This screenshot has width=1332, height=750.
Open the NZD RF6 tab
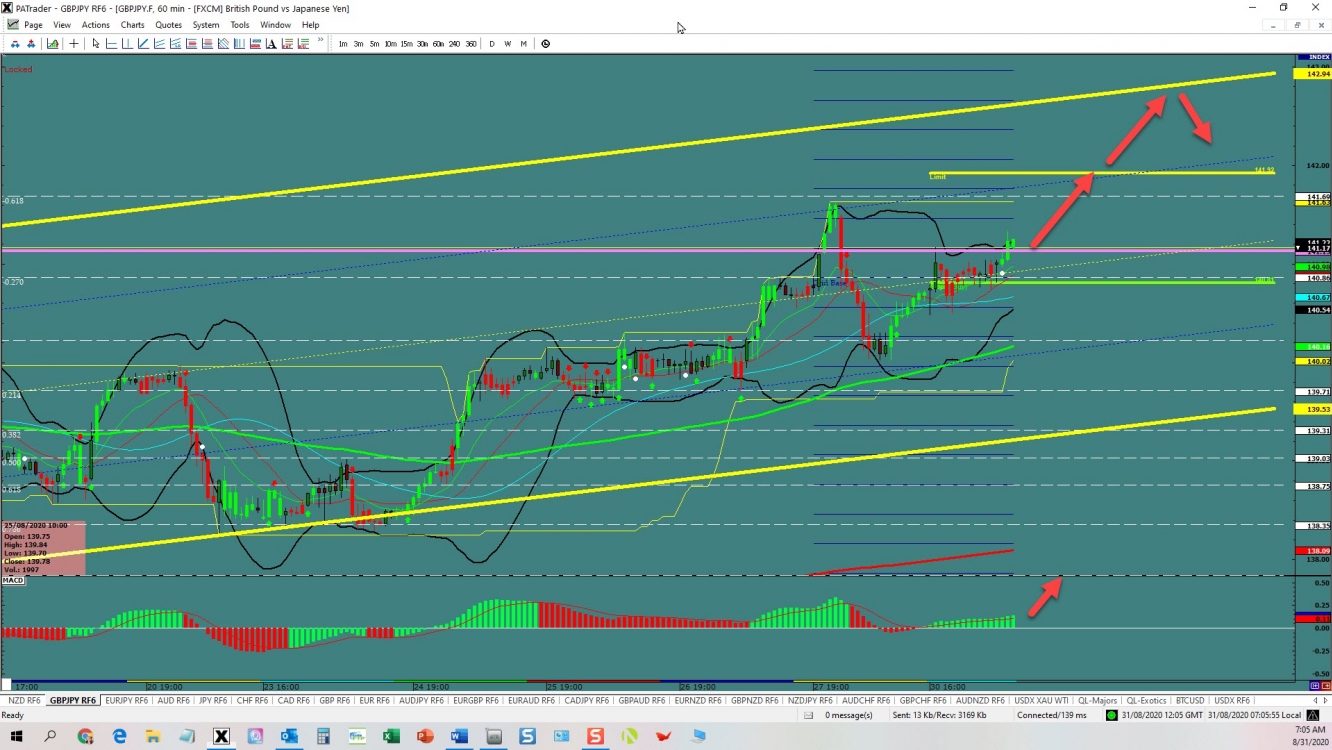point(24,701)
